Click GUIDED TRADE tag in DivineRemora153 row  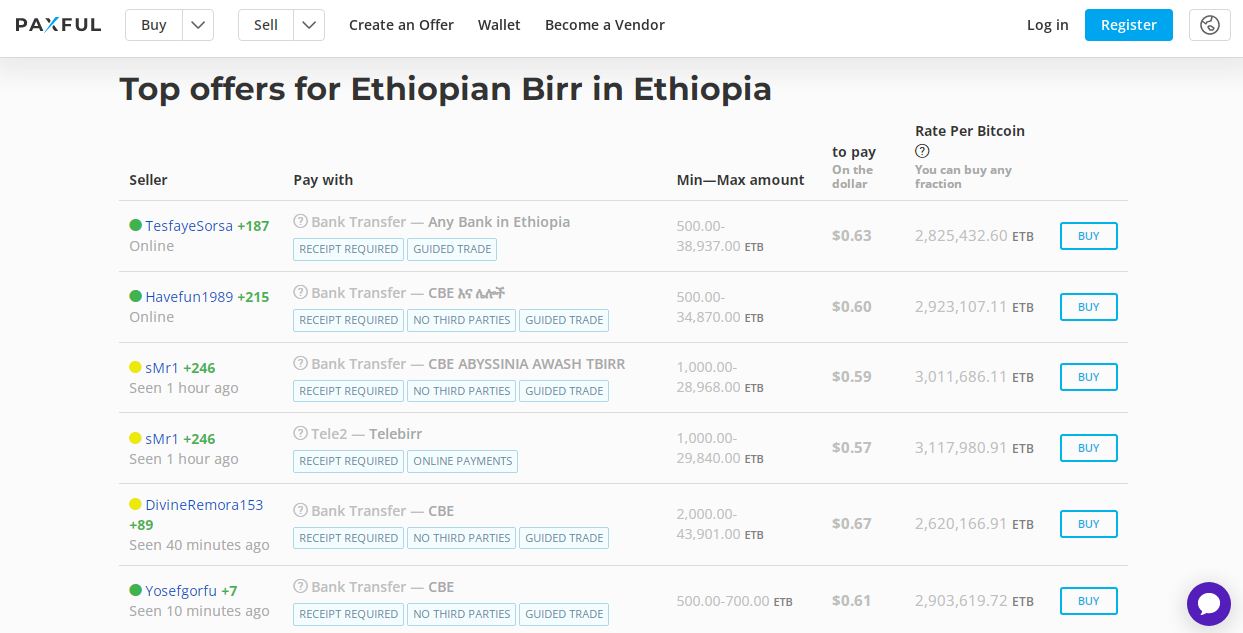564,538
